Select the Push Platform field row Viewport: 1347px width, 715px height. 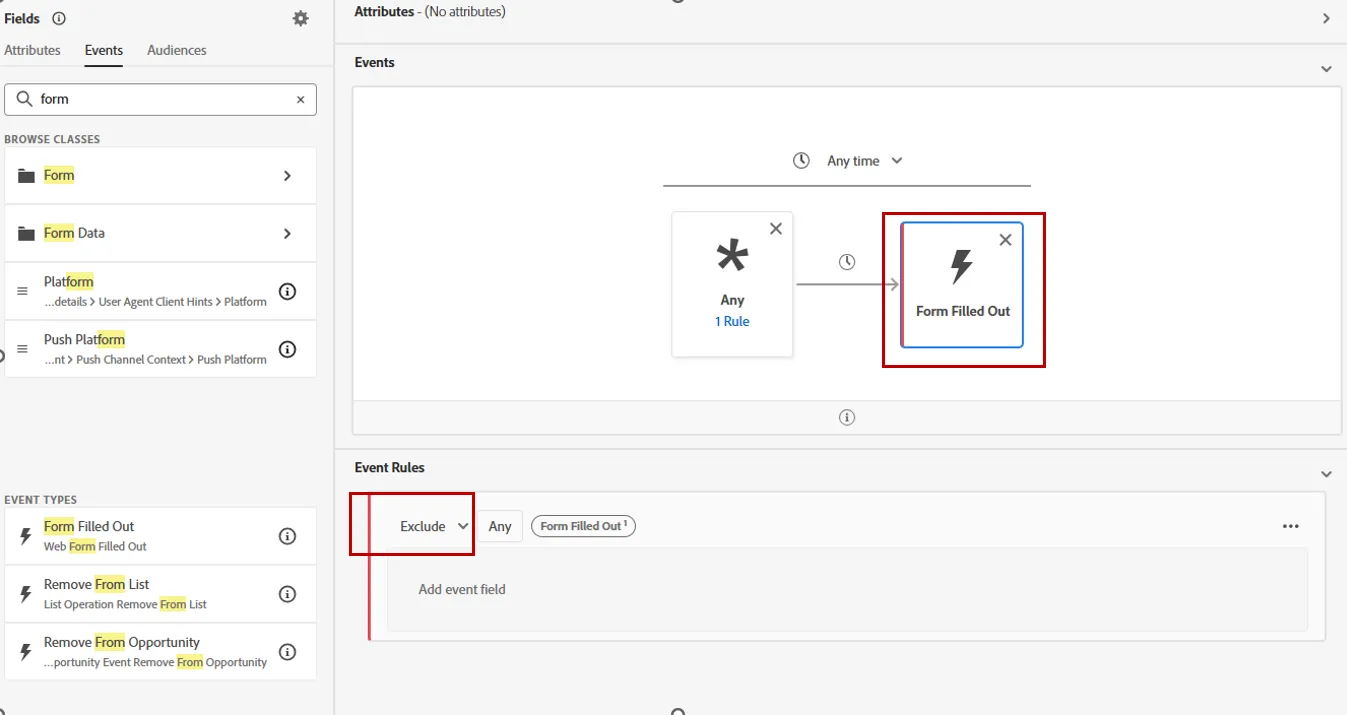pyautogui.click(x=160, y=349)
